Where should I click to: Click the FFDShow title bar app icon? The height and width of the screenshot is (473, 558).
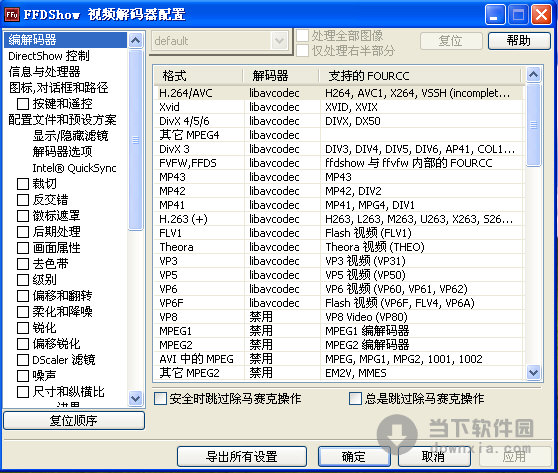coord(12,15)
